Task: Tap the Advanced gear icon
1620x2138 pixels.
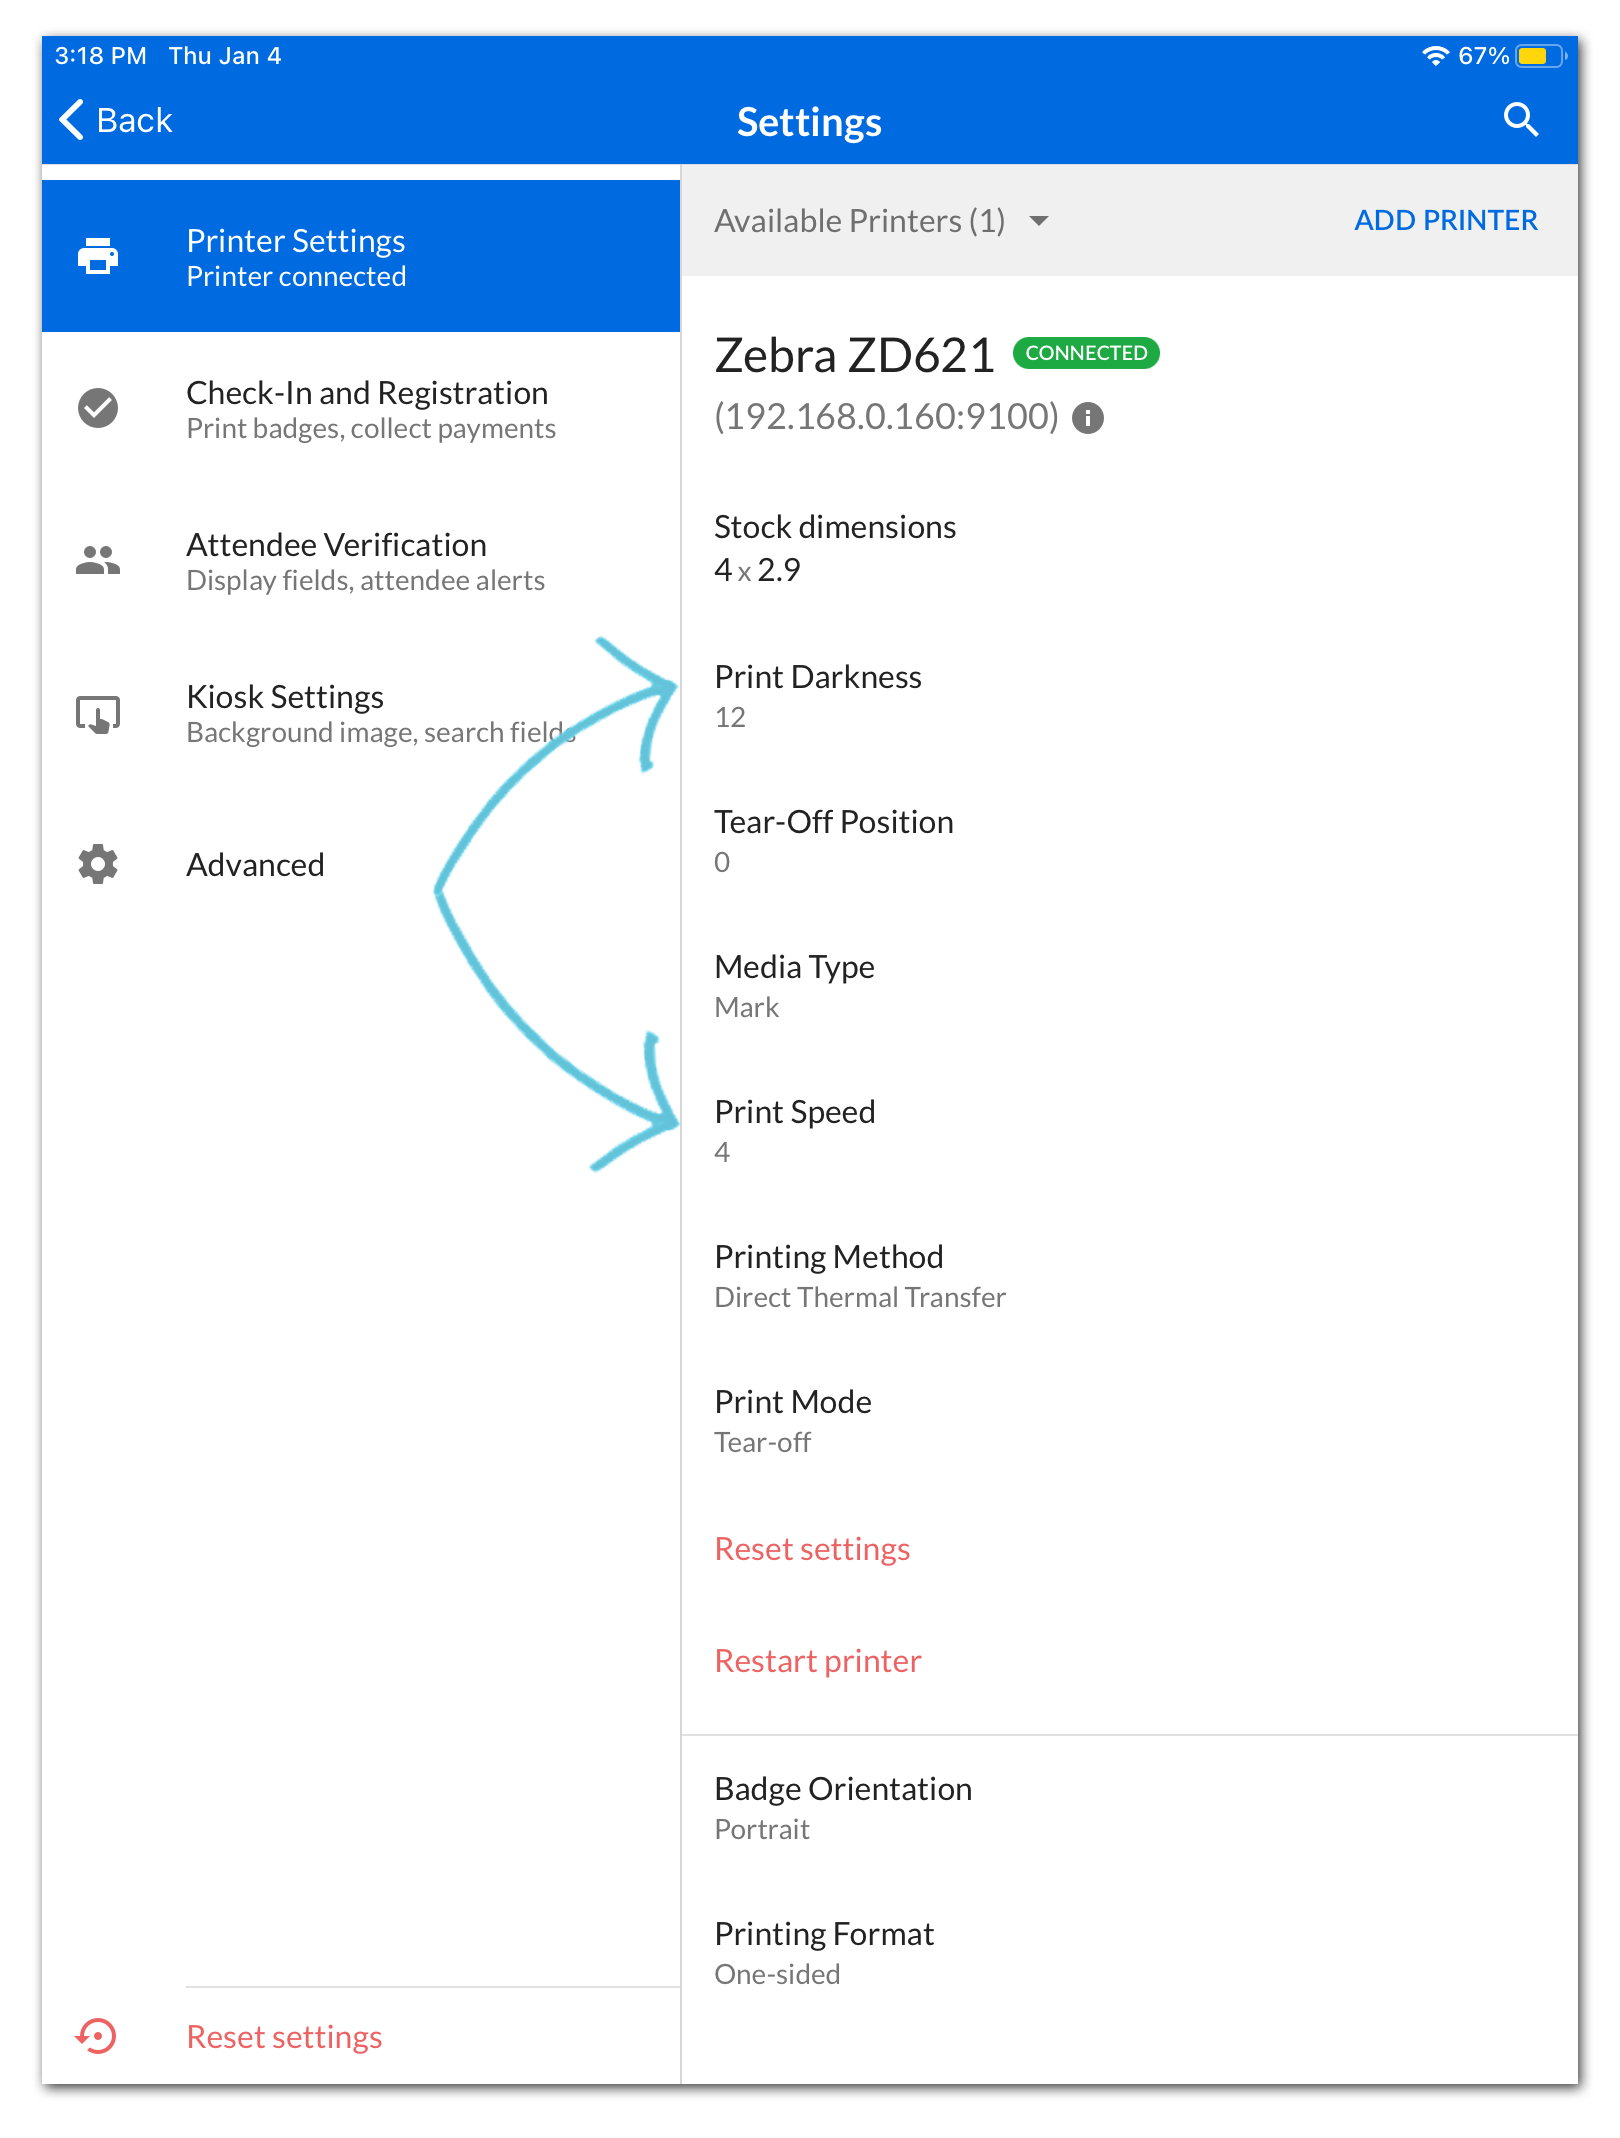Action: pos(98,864)
